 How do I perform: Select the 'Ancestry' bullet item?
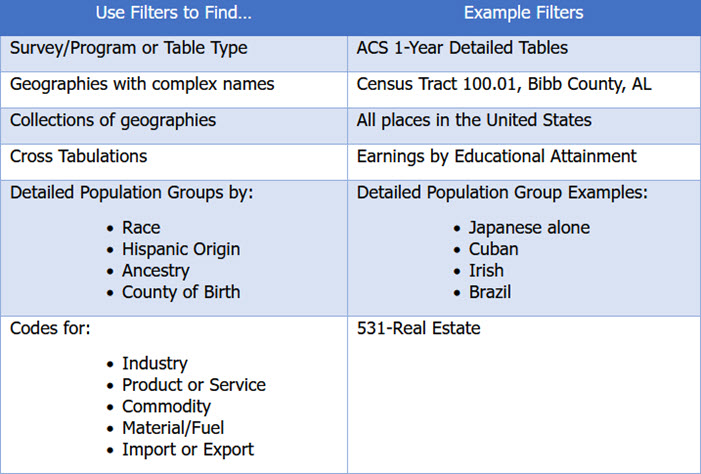tap(156, 271)
